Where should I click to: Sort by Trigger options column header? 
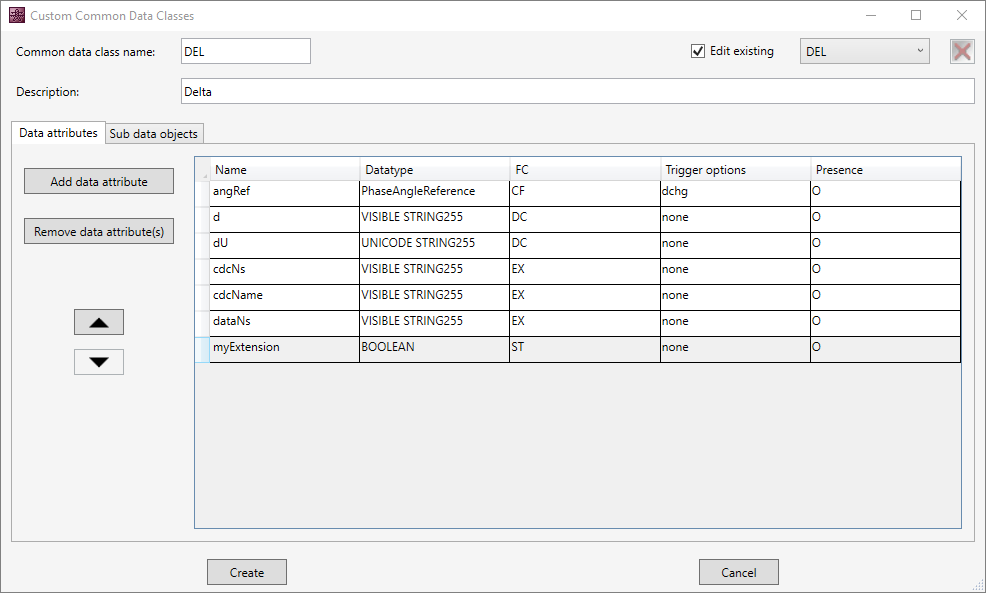[x=735, y=170]
